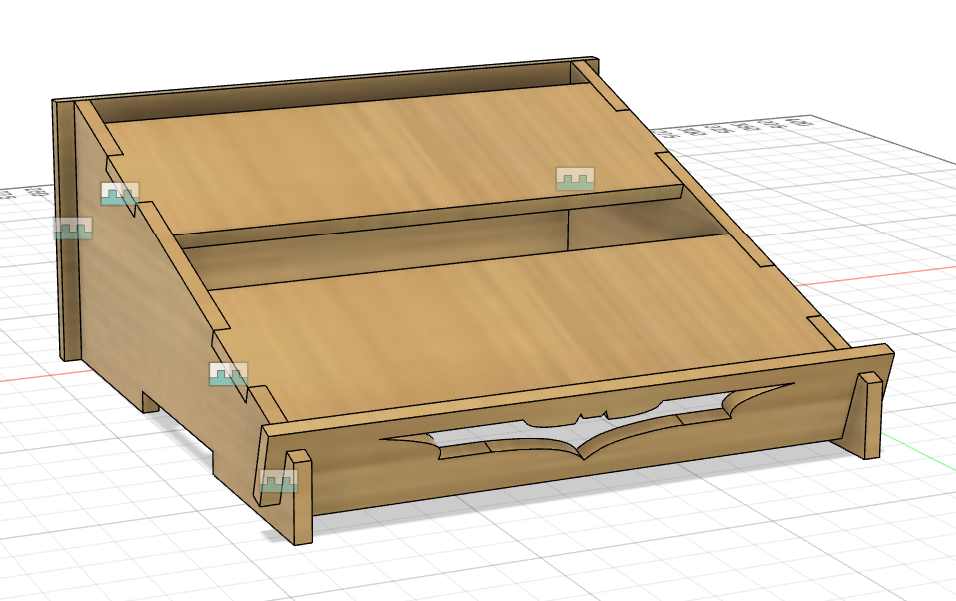The image size is (956, 601).
Task: Select the front right leg tab
Action: (x=869, y=414)
